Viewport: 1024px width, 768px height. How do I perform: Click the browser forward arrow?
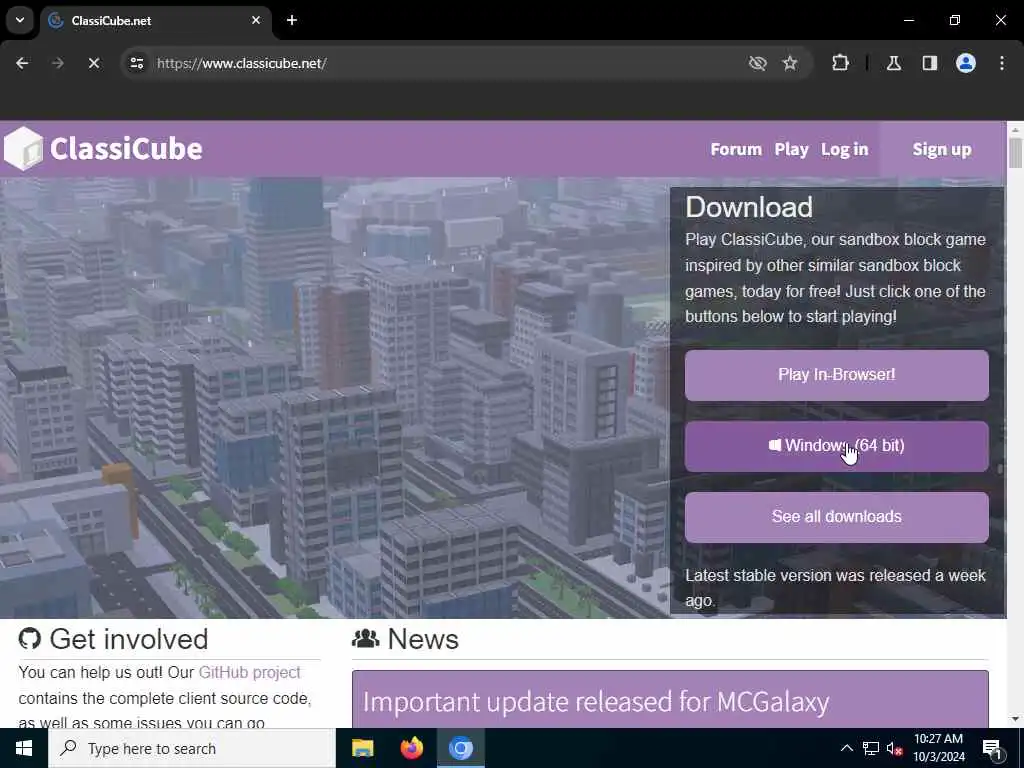click(57, 63)
